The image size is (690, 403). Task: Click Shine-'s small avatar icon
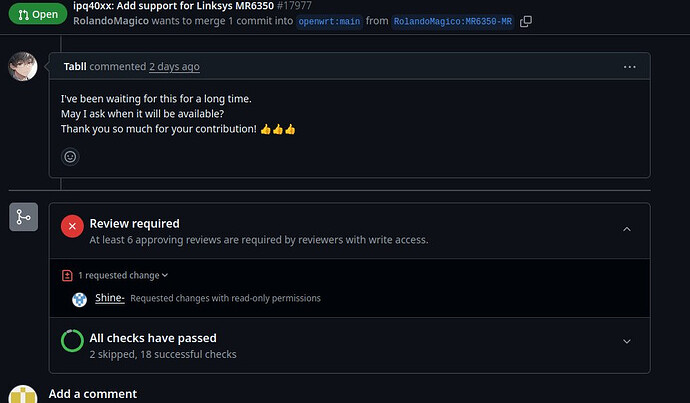pos(79,299)
